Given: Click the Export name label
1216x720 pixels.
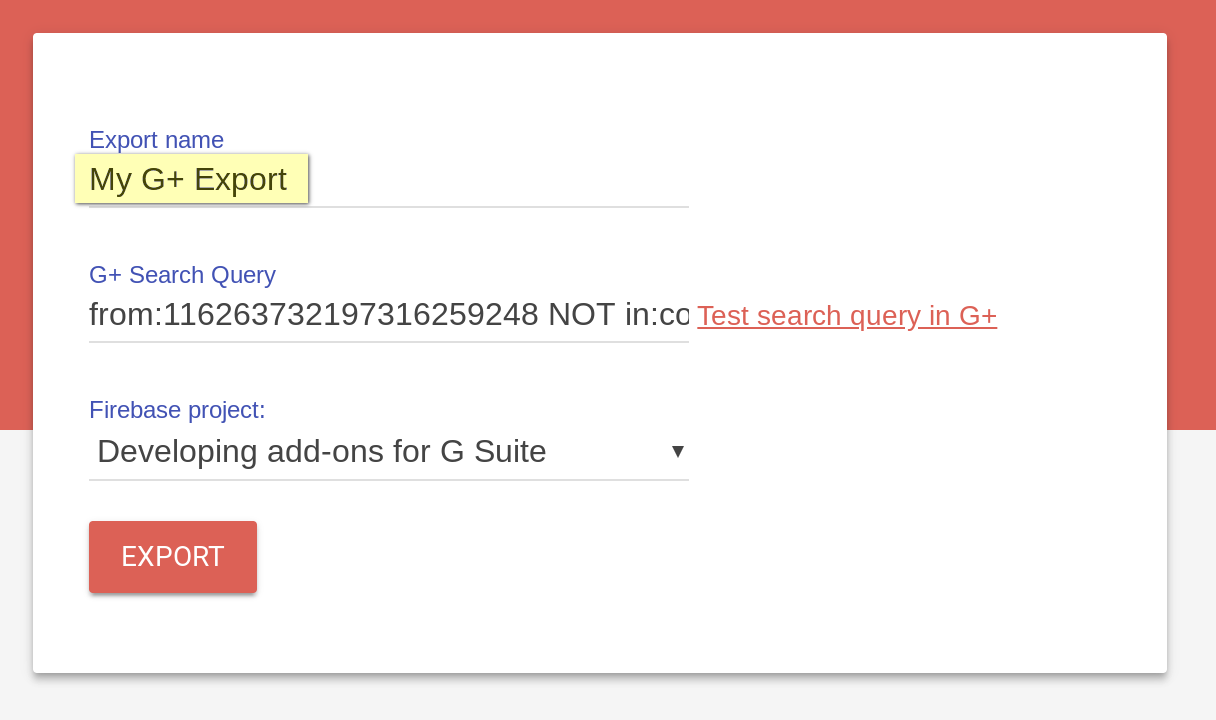Looking at the screenshot, I should click(x=156, y=140).
